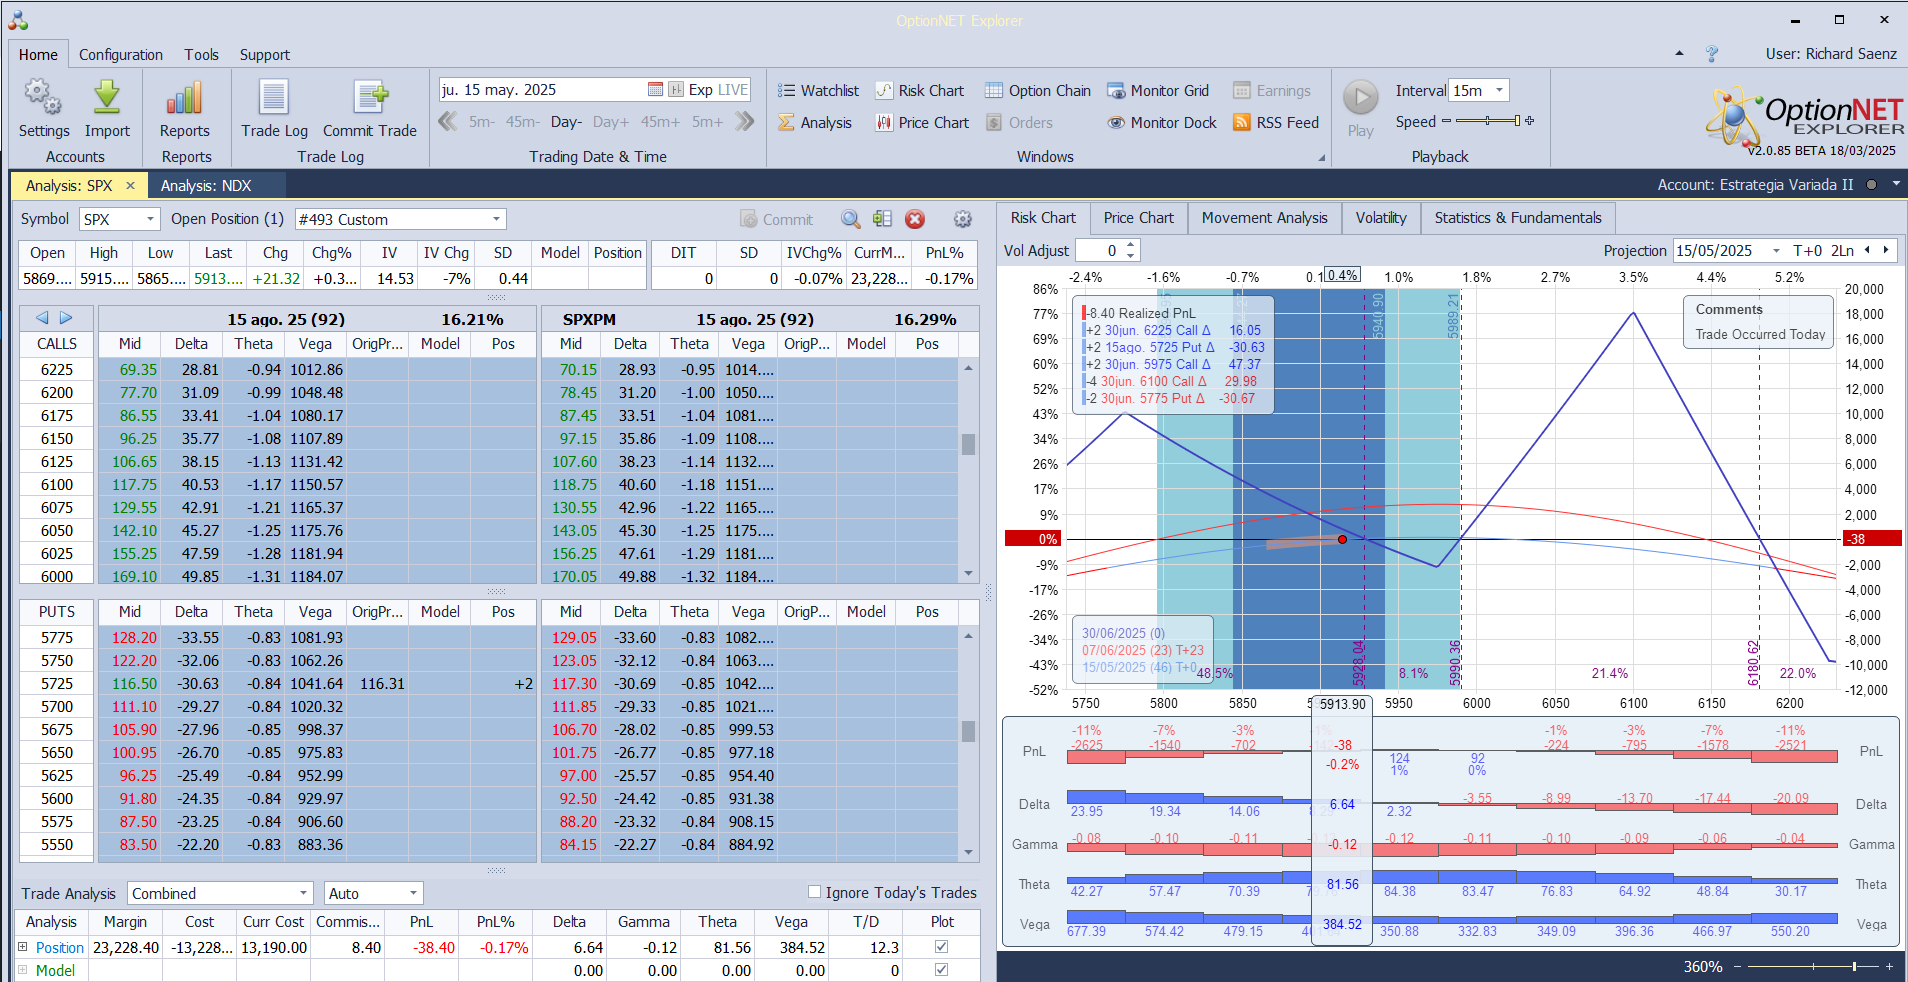Open the Reports bar chart icon

185,98
